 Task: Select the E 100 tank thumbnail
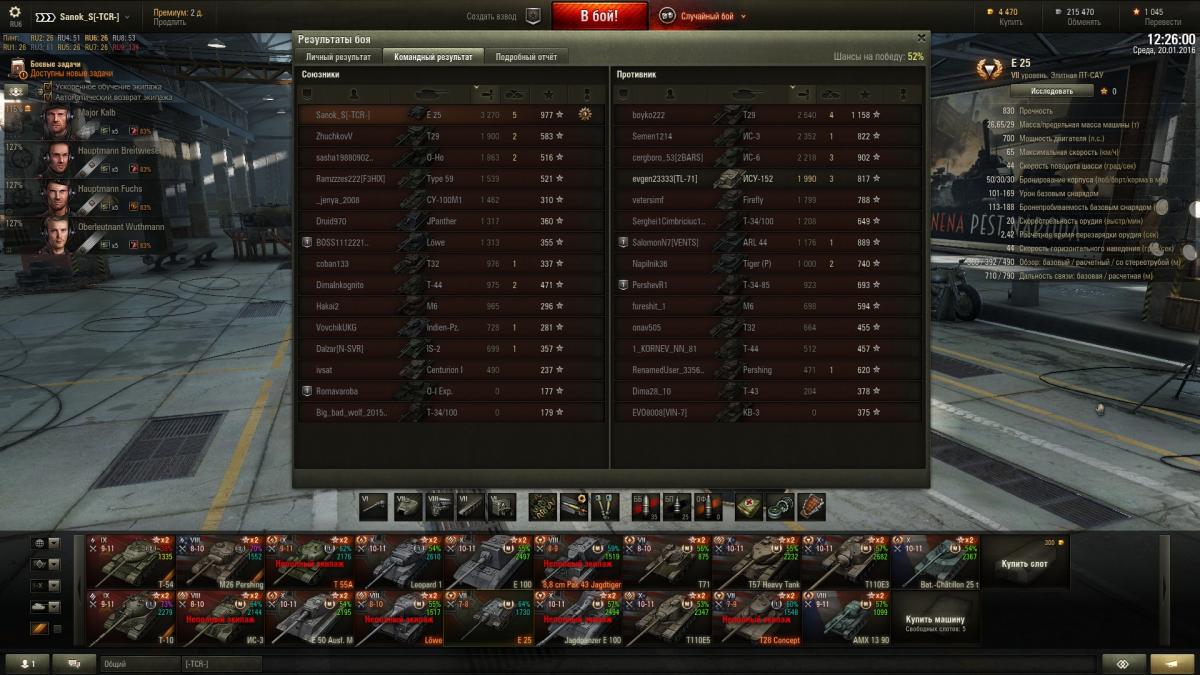(x=488, y=562)
